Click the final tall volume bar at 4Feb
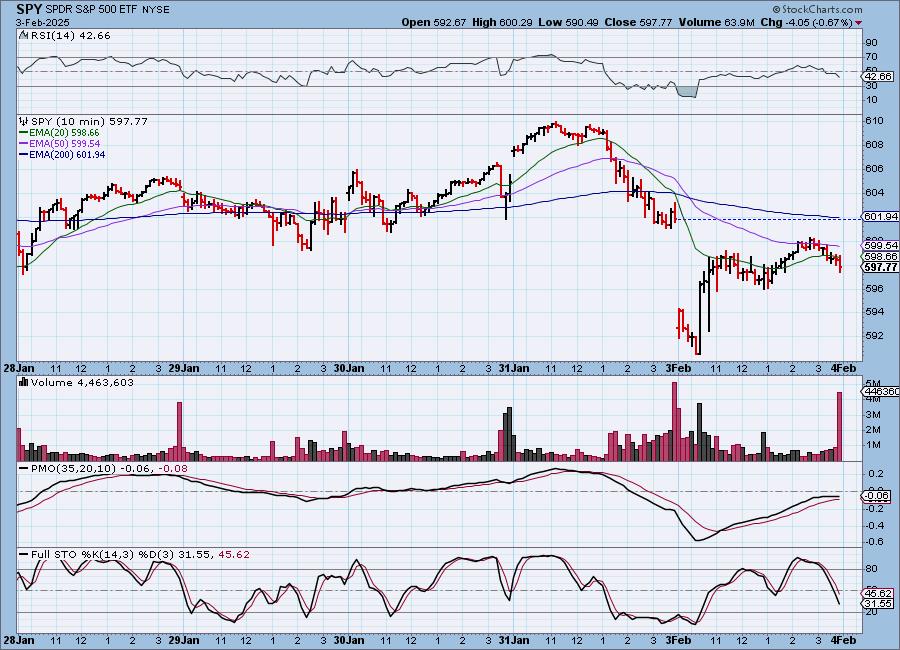The height and width of the screenshot is (650, 900). click(x=839, y=427)
